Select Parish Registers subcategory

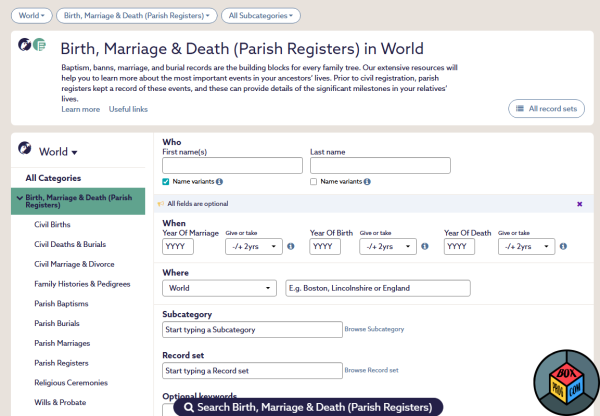(x=61, y=363)
